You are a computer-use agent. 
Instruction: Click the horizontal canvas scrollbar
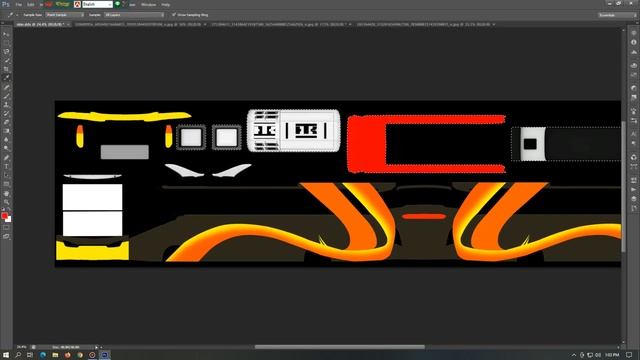(x=340, y=347)
